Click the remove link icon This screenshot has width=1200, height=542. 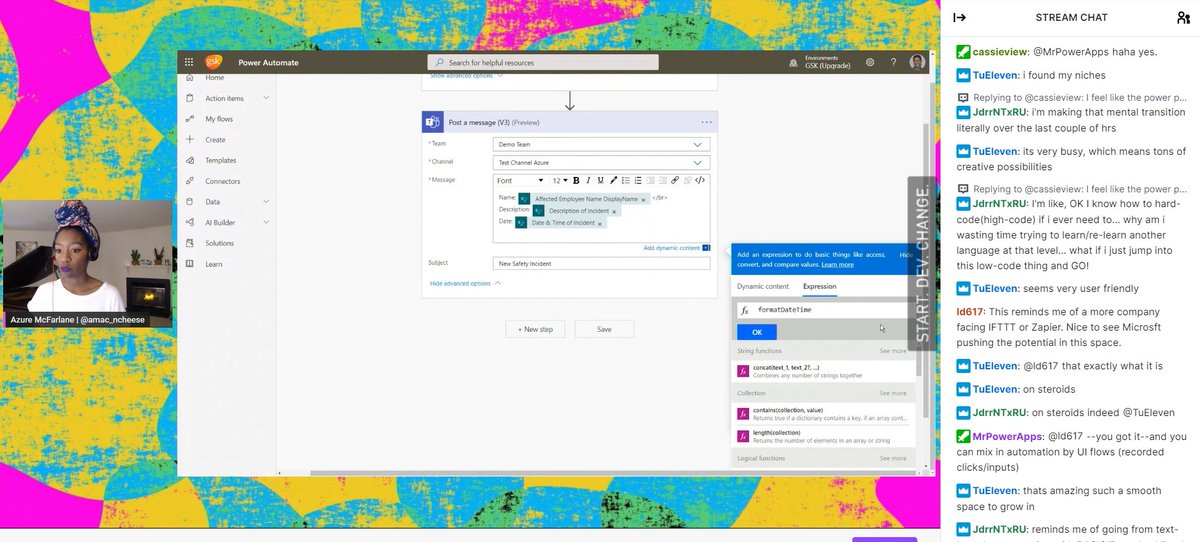pos(687,181)
